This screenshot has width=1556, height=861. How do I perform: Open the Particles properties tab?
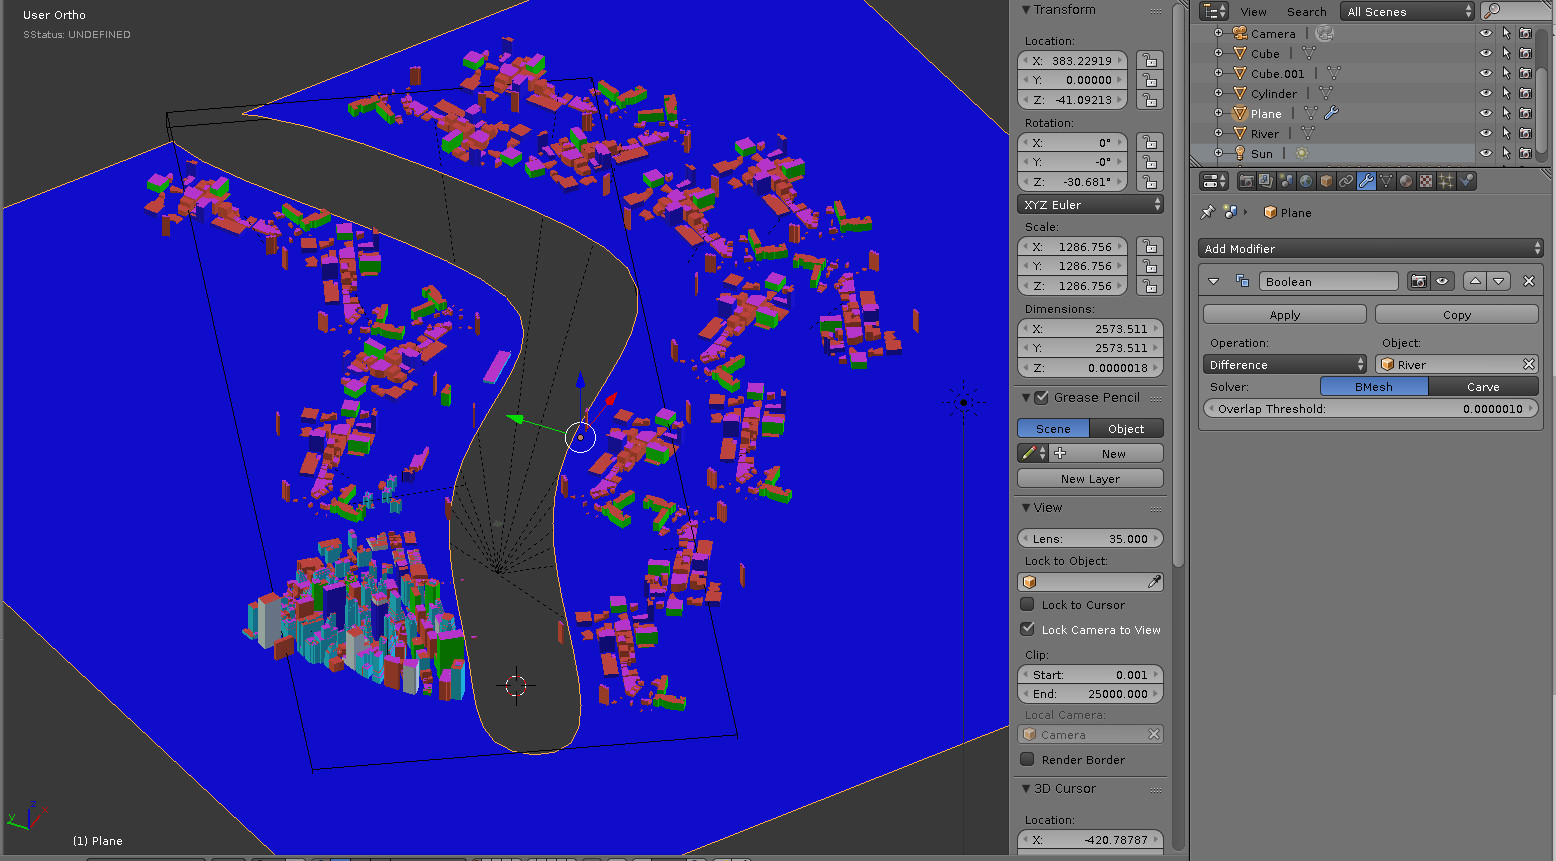coord(1446,181)
